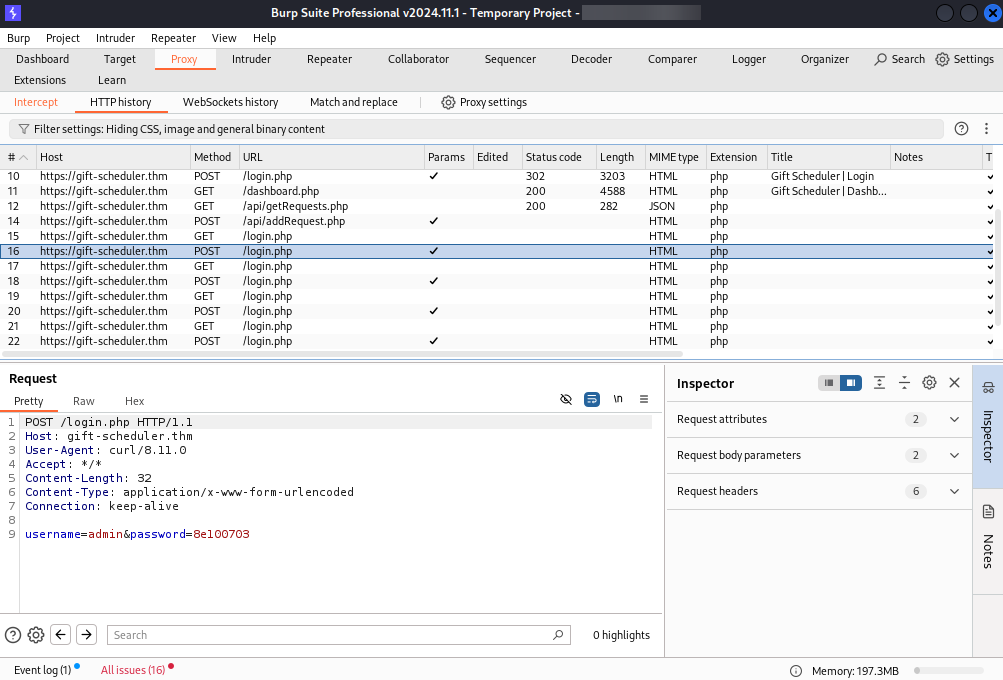Open the Burp menu
Image resolution: width=1003 pixels, height=680 pixels.
click(x=19, y=38)
